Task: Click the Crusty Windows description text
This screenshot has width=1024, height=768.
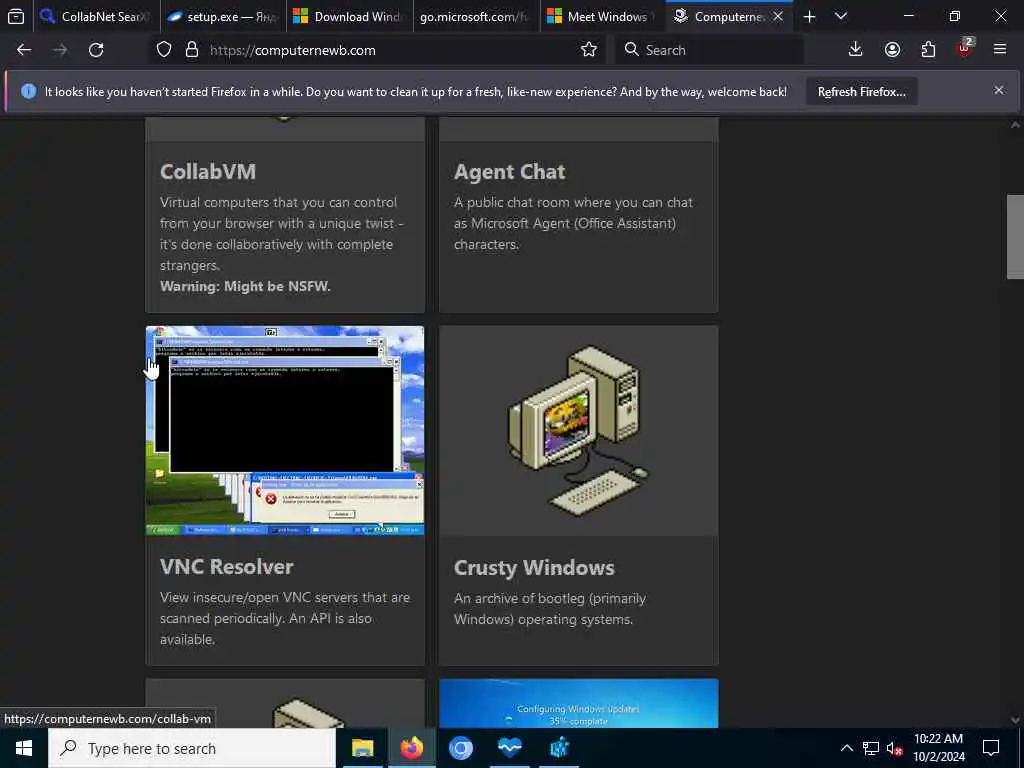Action: coord(550,609)
